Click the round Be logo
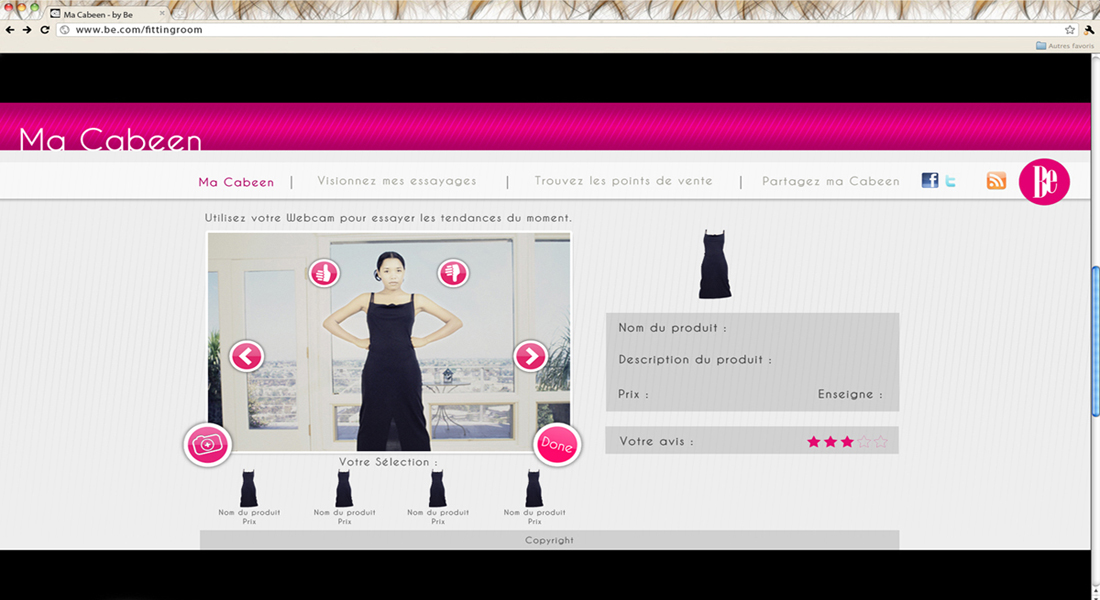This screenshot has width=1100, height=600. pyautogui.click(x=1044, y=182)
